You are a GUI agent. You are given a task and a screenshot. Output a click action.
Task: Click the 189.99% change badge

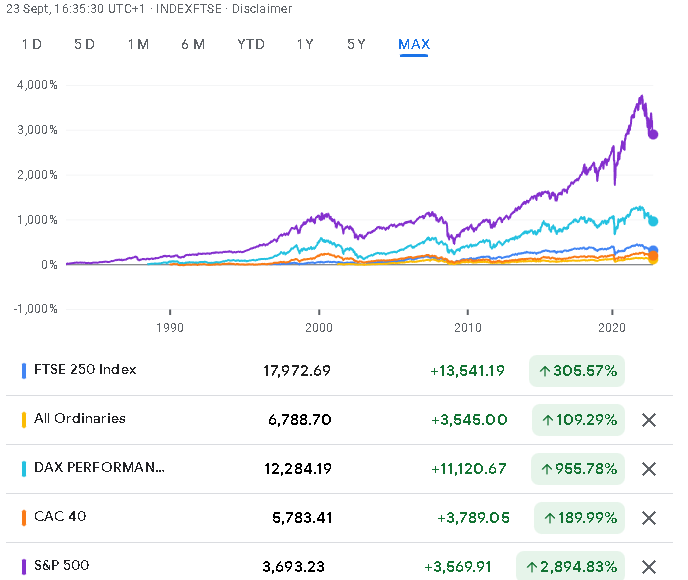tap(579, 518)
